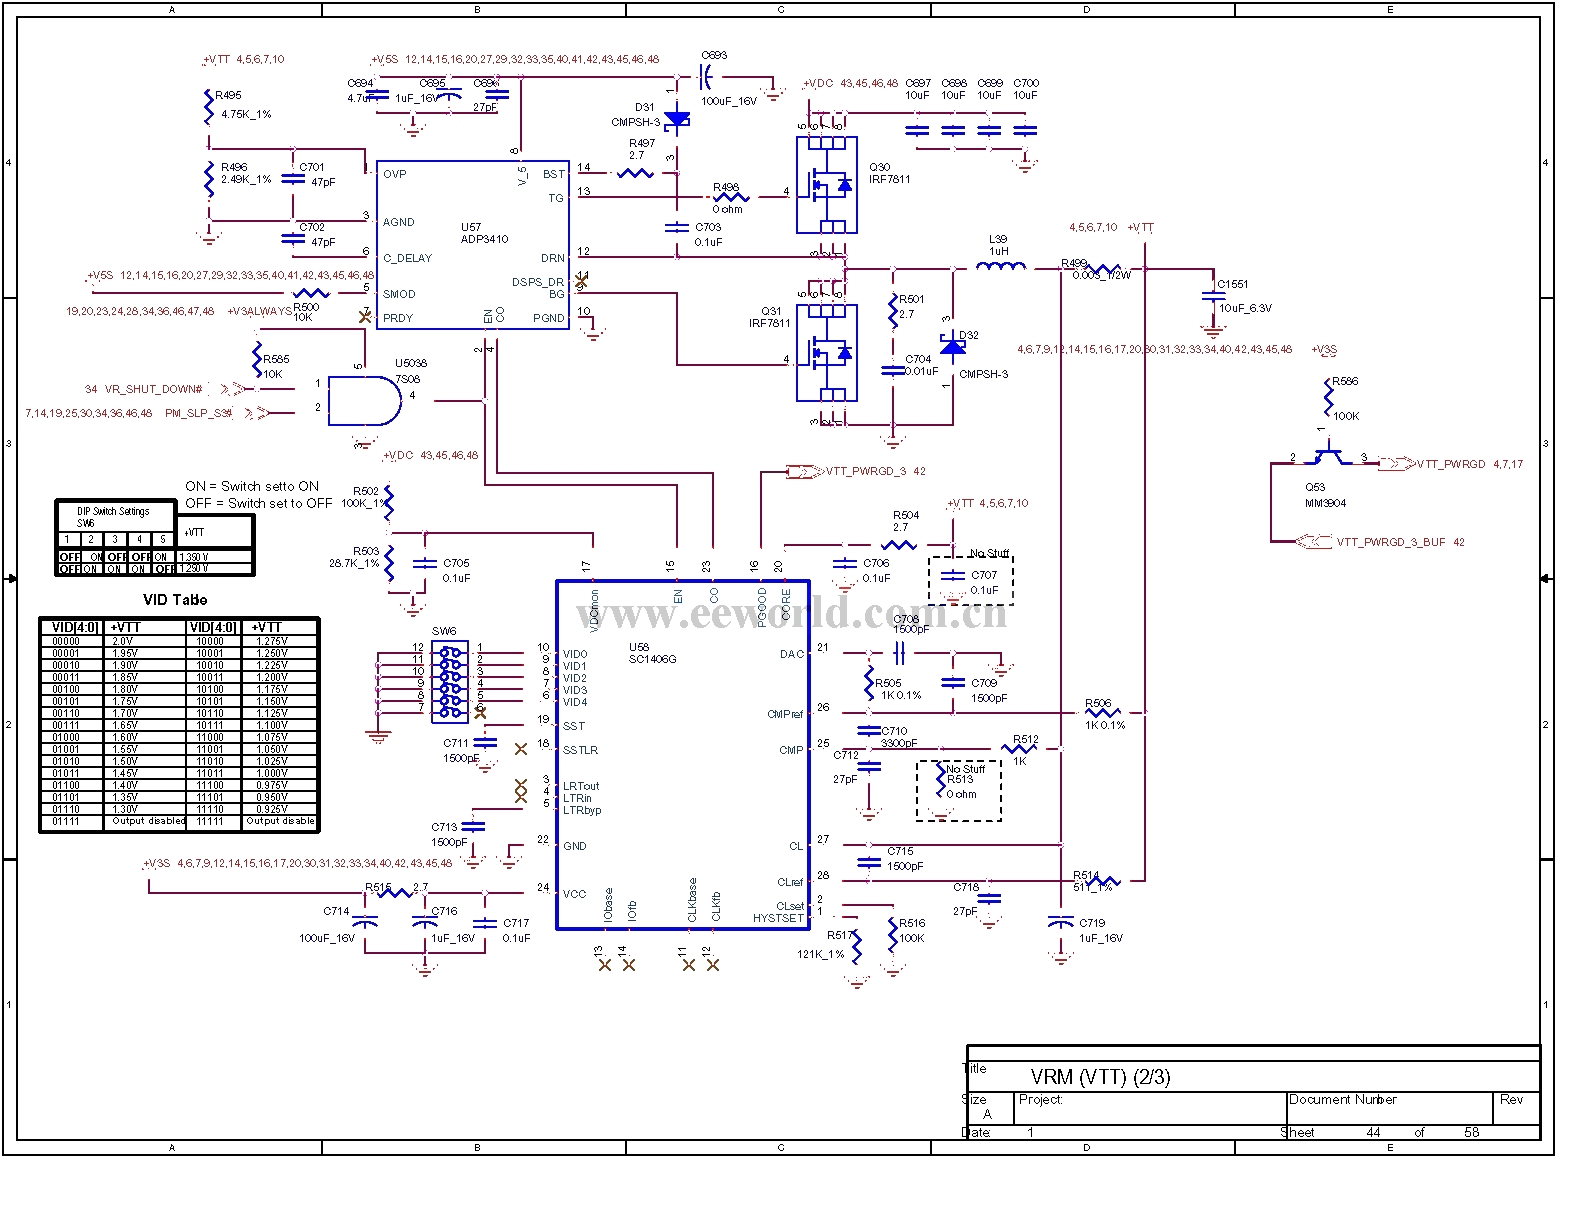Click VID code 11111 in VID Table
Screen dimensions: 1584x1223
[210, 821]
